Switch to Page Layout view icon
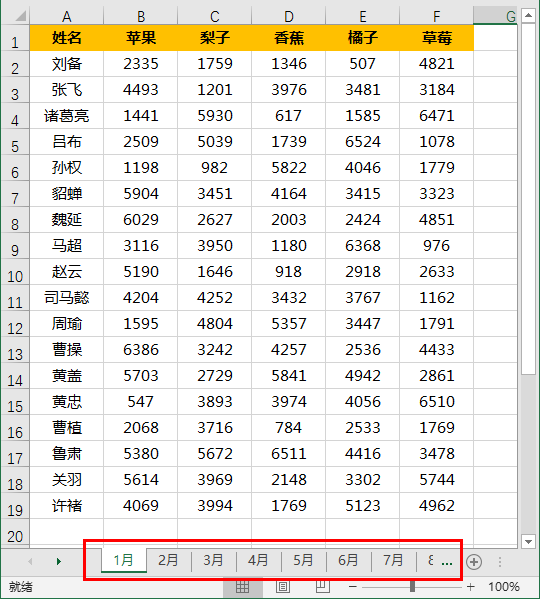 point(283,587)
